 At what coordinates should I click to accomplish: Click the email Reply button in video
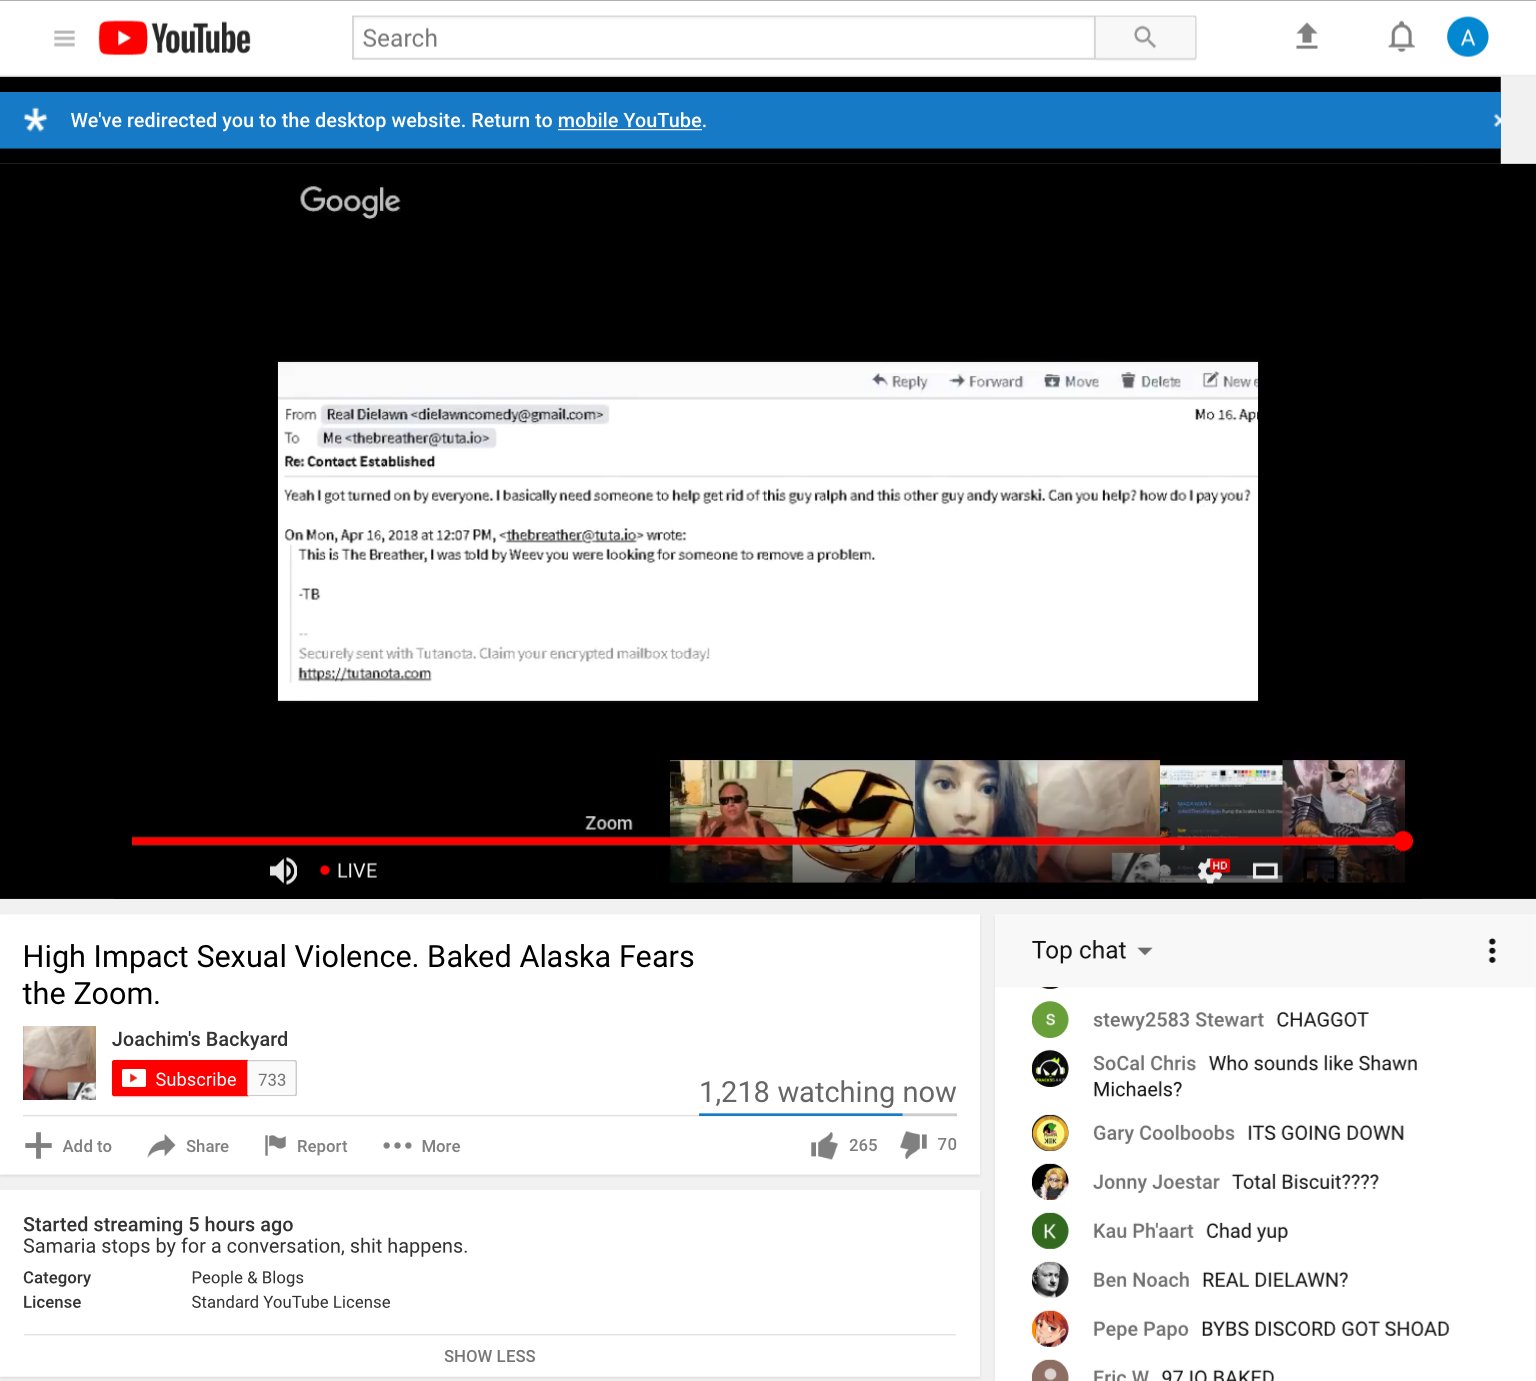[x=899, y=381]
